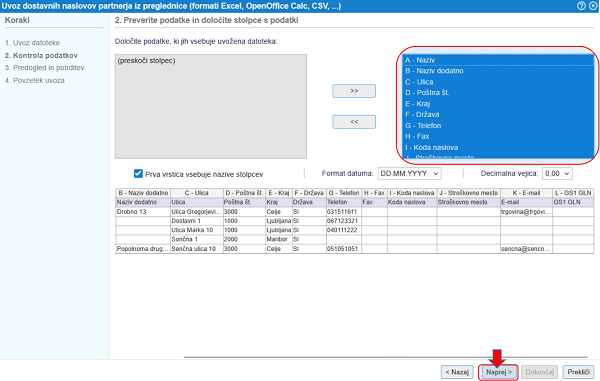Click 'F - Država' table column header

coord(309,193)
